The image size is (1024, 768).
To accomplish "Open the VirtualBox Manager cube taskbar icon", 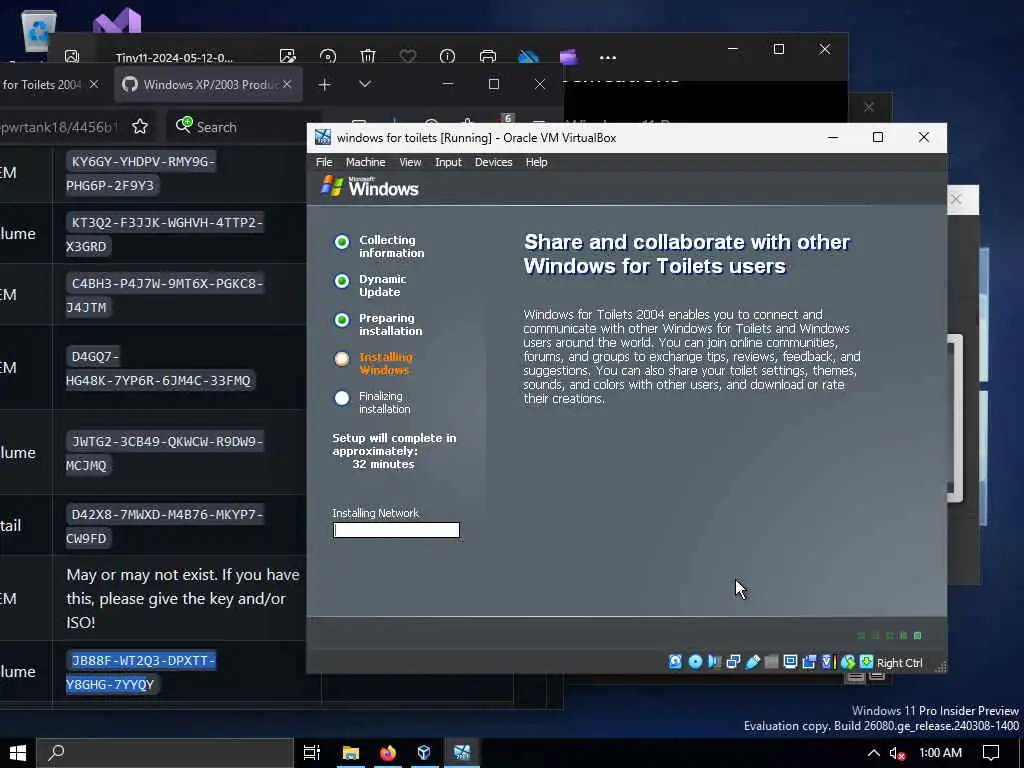I will tap(424, 753).
